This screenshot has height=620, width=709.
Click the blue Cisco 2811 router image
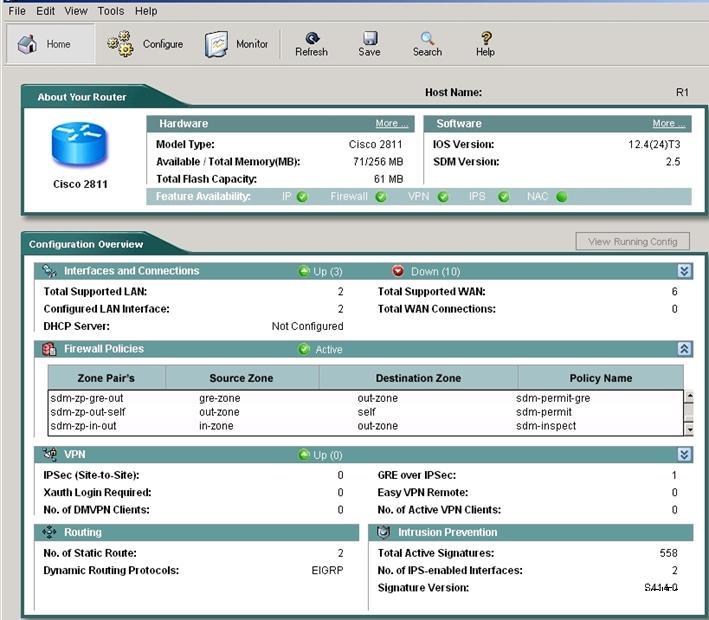pyautogui.click(x=80, y=145)
